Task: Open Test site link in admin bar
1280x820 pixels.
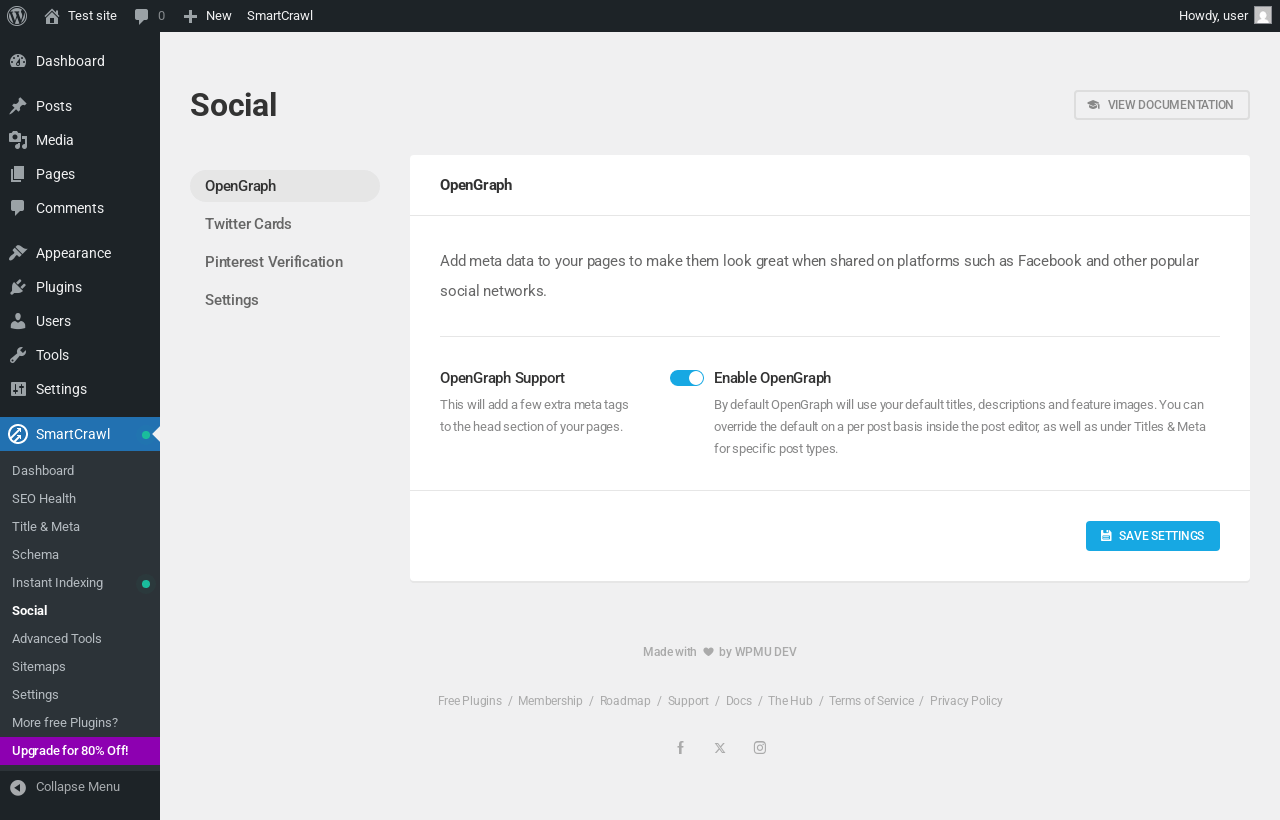Action: pyautogui.click(x=92, y=16)
